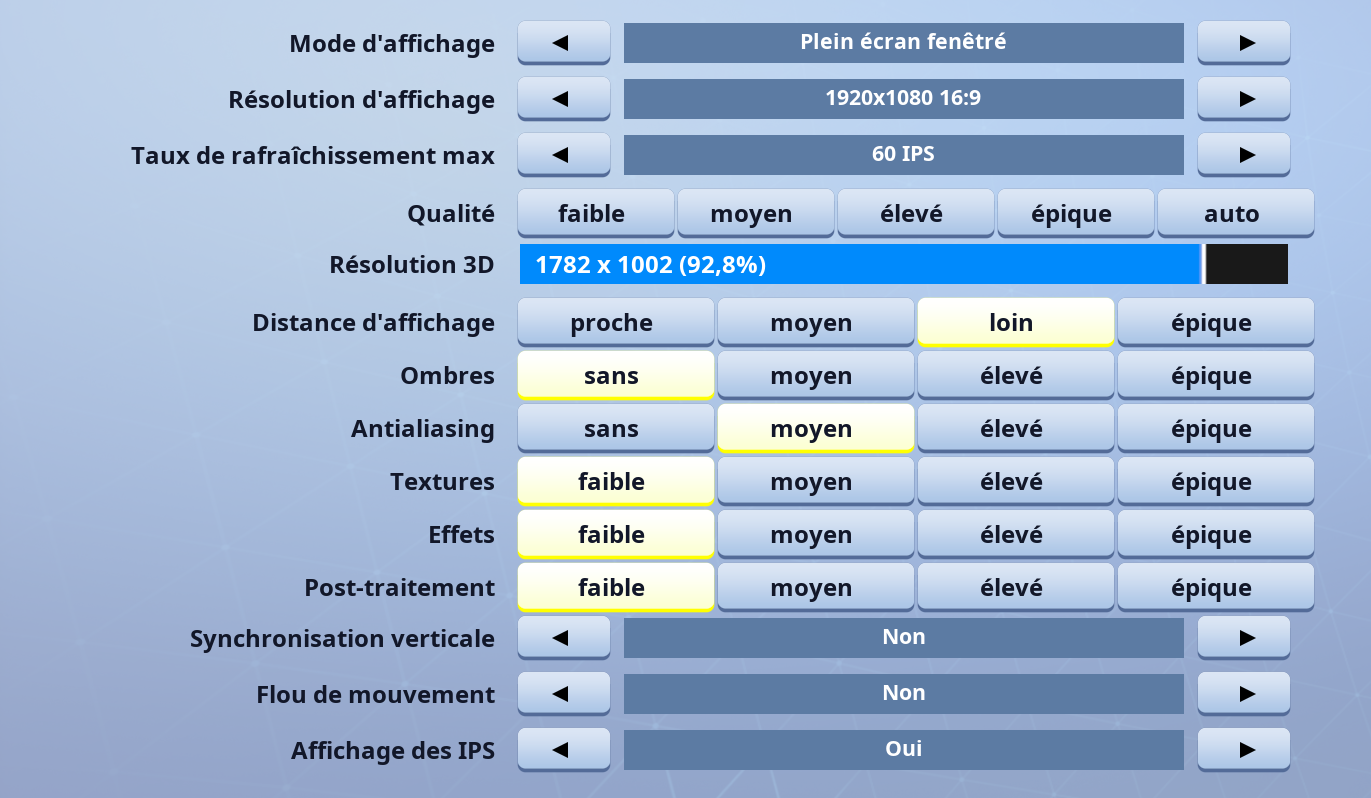This screenshot has width=1371, height=798.
Task: Click the Non value for Flou de mouvement
Action: (x=904, y=694)
